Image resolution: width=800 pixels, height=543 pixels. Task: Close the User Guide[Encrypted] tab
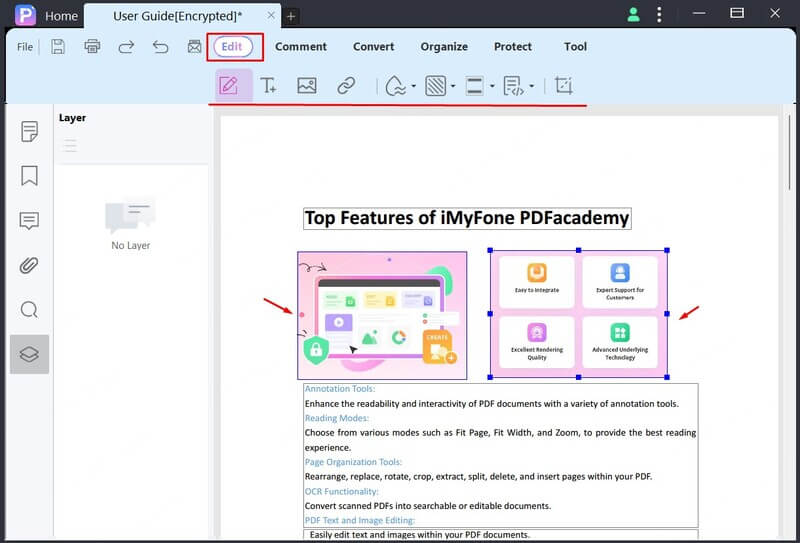pyautogui.click(x=271, y=16)
